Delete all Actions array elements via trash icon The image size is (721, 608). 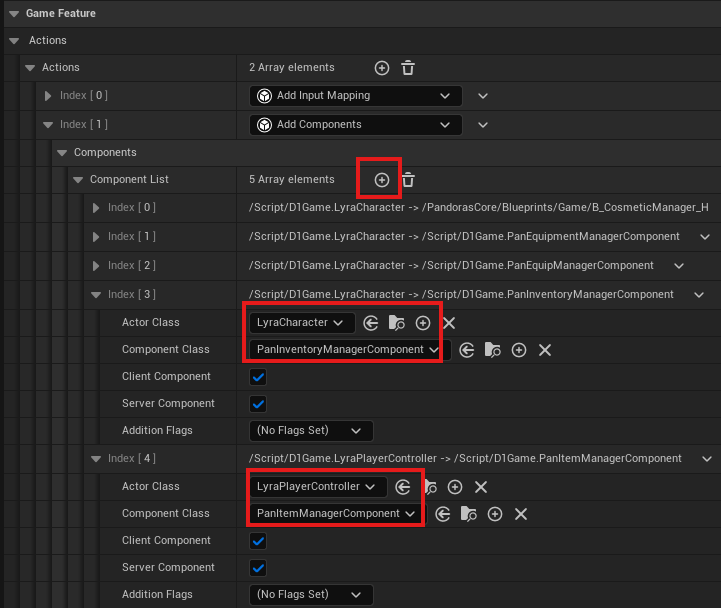408,68
